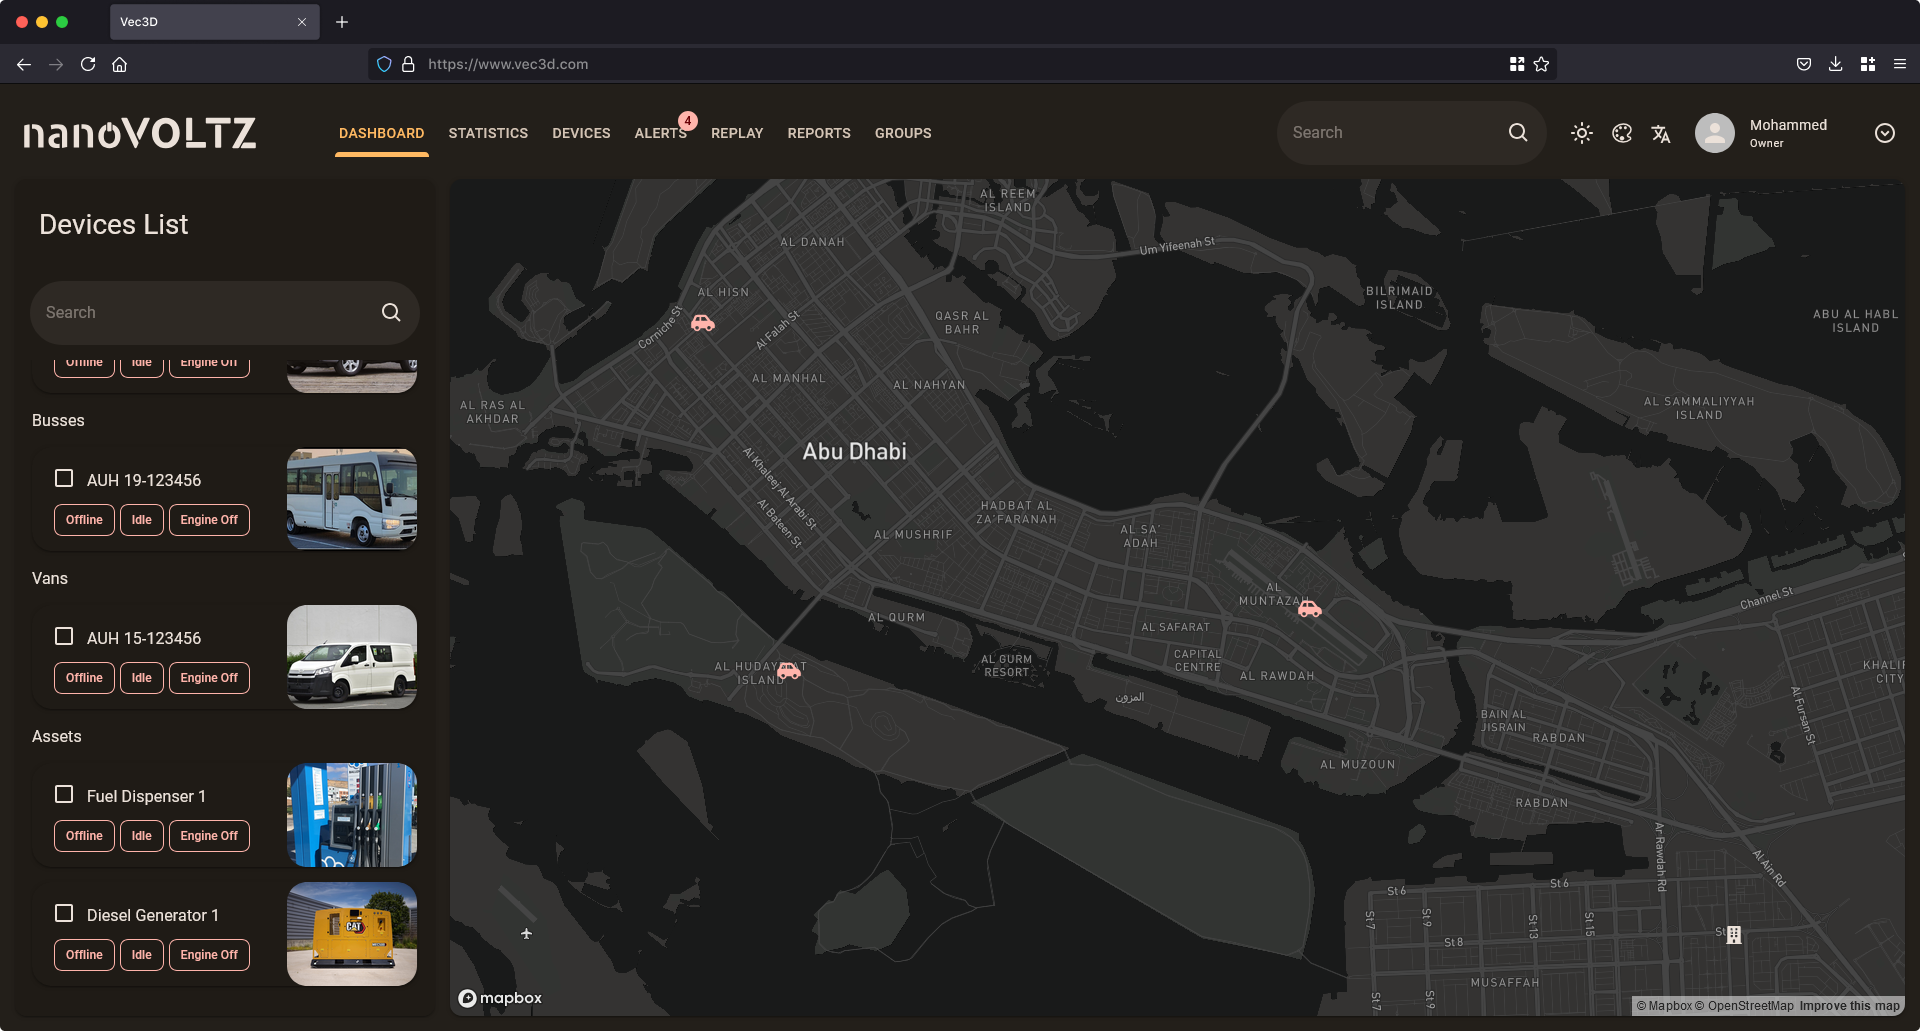Click the padlock site security icon
This screenshot has height=1031, width=1920.
pos(408,64)
